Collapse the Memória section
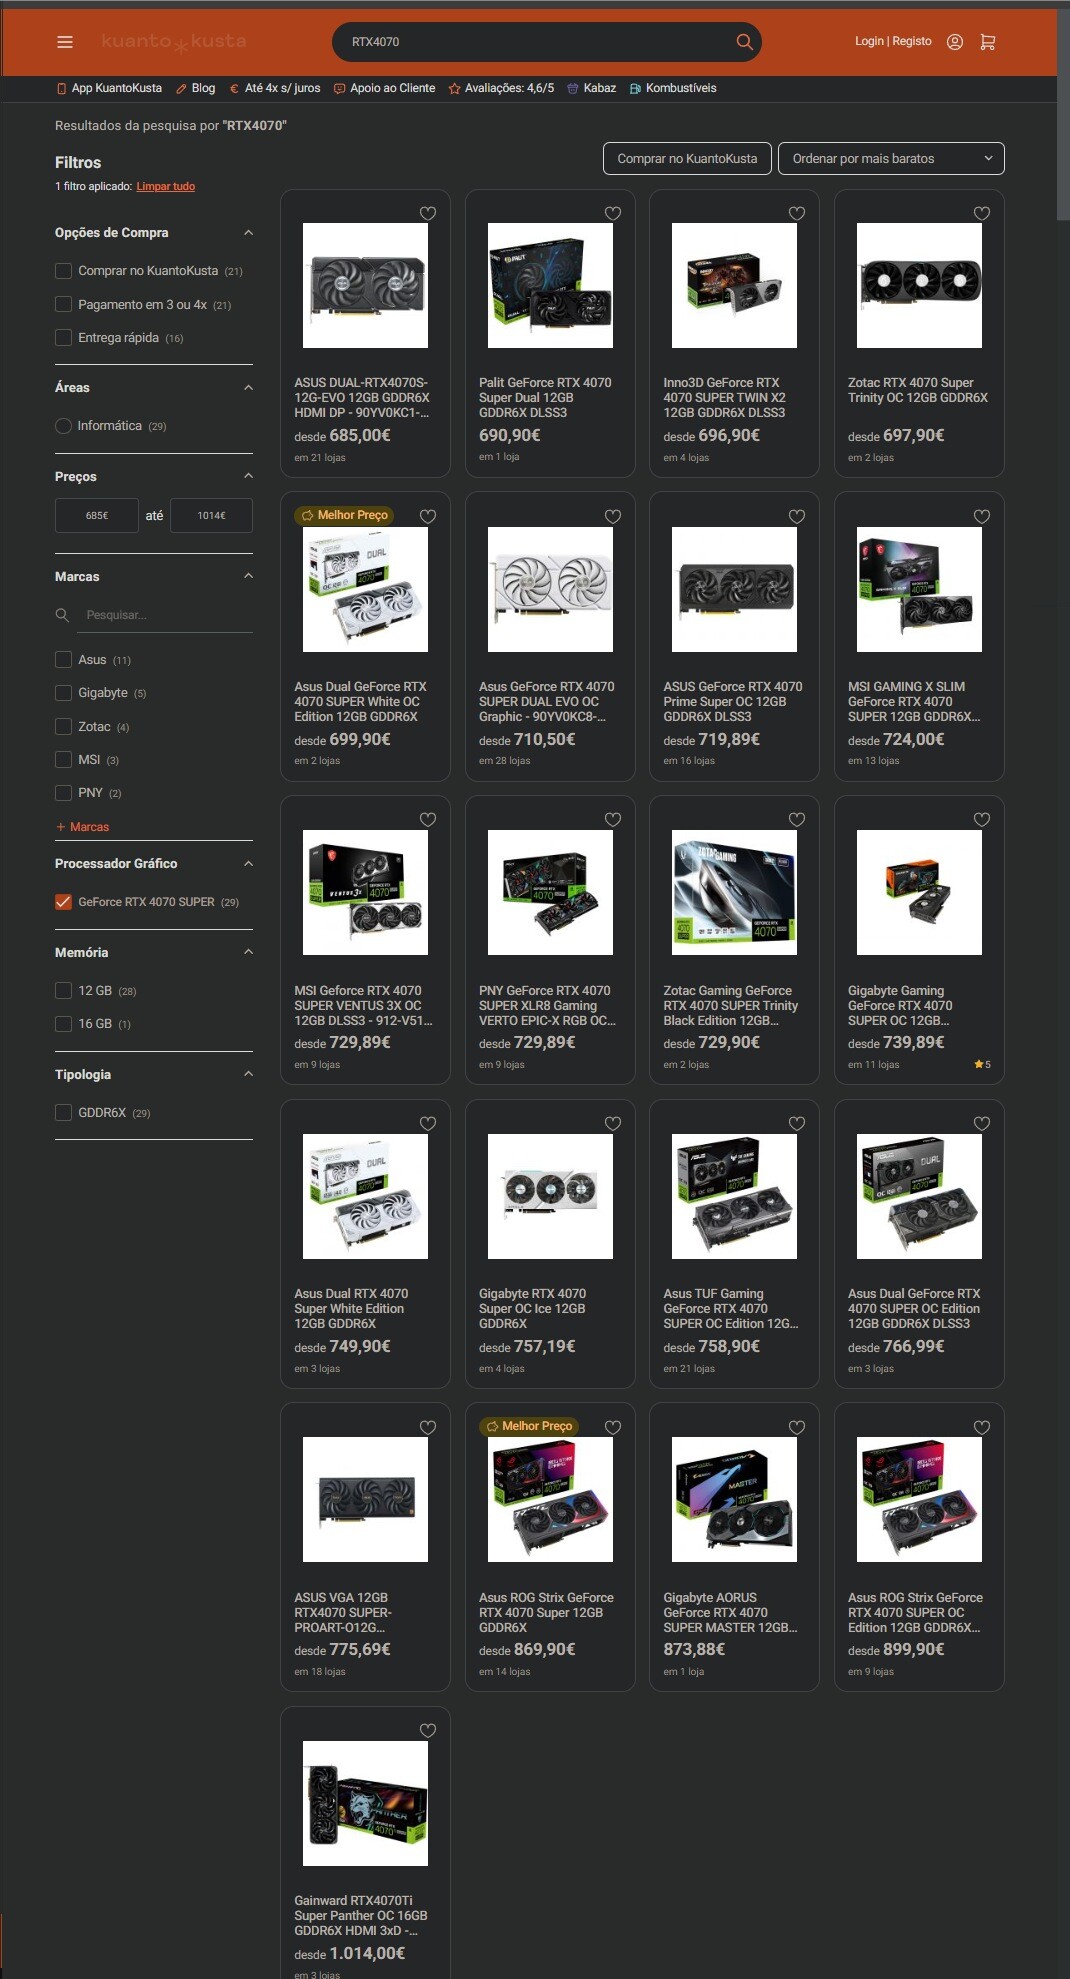 point(248,952)
